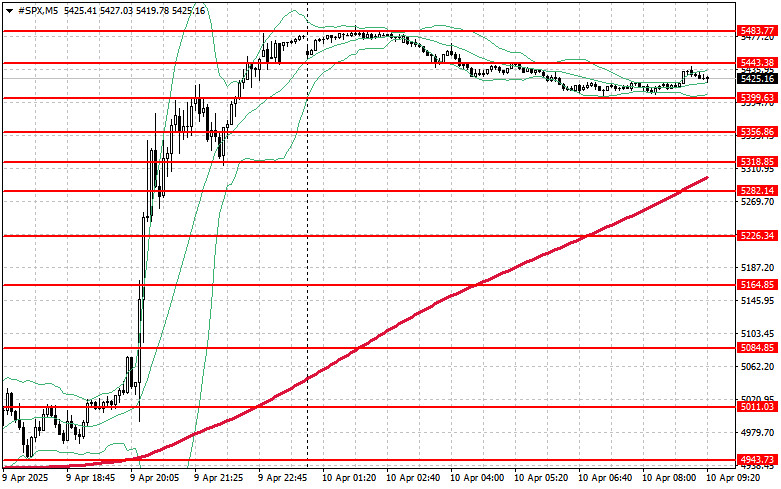The height and width of the screenshot is (489, 781).
Task: Click the 5399.63 price level label
Action: click(x=757, y=98)
